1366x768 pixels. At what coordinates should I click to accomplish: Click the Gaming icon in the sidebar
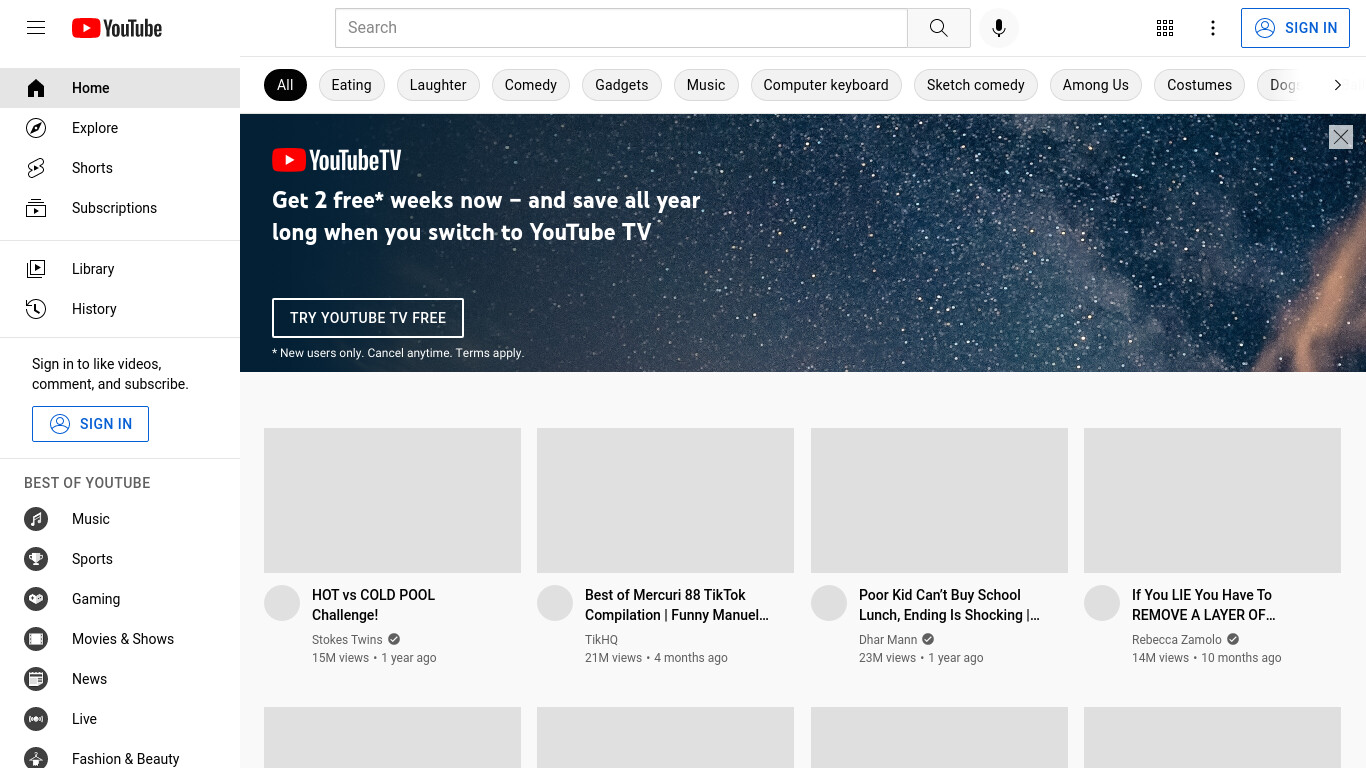[x=36, y=599]
